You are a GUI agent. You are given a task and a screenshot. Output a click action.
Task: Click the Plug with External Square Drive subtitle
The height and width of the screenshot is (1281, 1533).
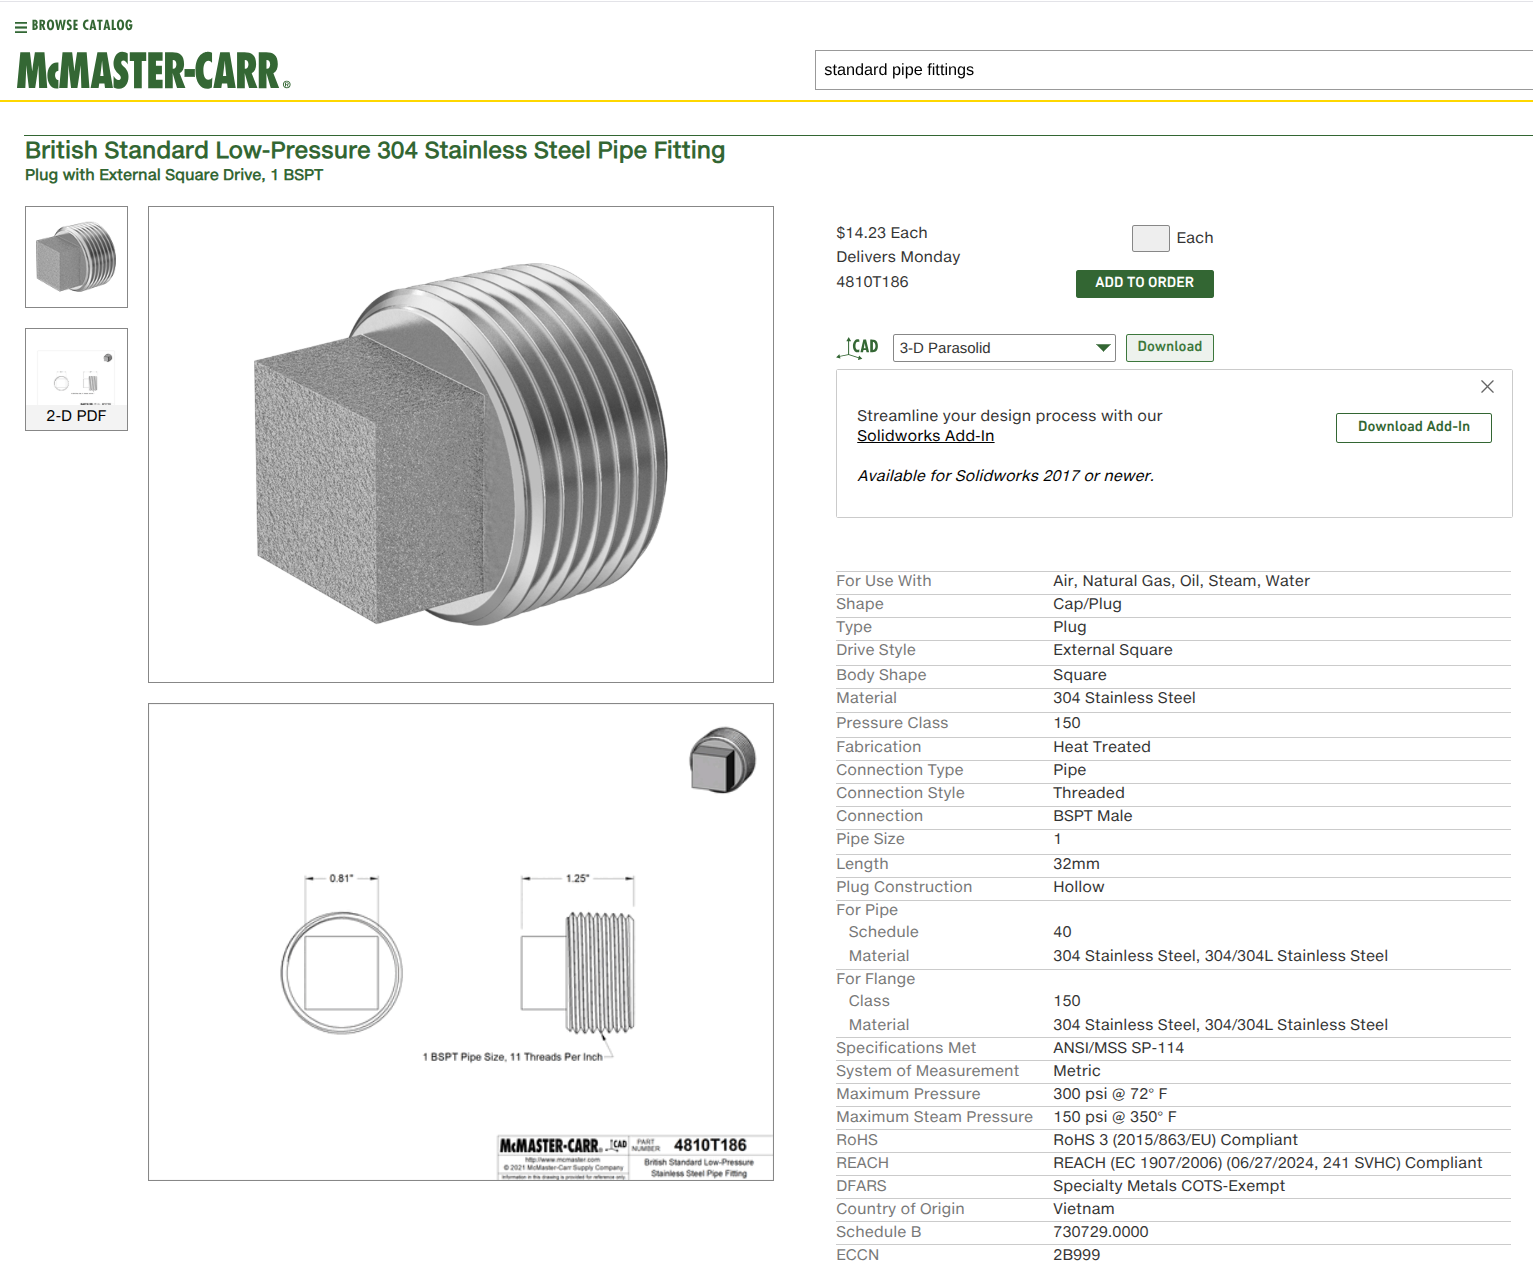(x=174, y=175)
